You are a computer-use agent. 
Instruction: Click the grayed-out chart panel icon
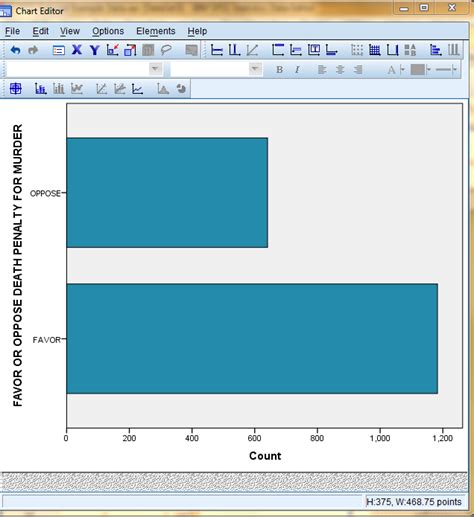click(x=148, y=50)
